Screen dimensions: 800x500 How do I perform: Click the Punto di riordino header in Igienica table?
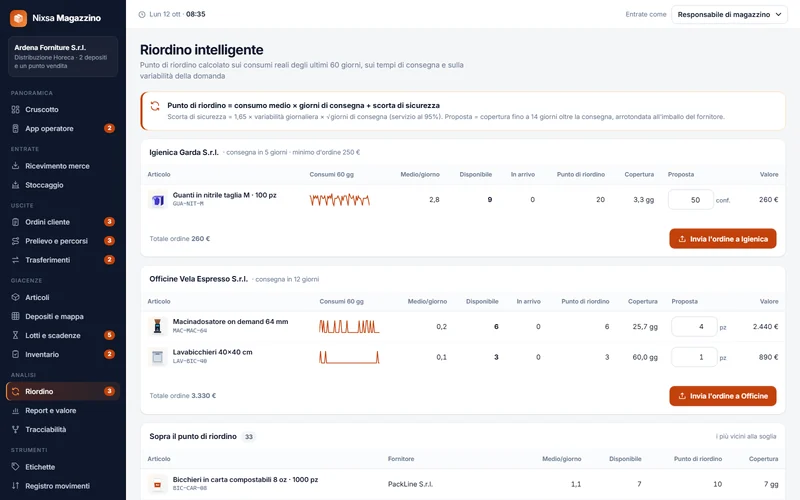pyautogui.click(x=581, y=174)
